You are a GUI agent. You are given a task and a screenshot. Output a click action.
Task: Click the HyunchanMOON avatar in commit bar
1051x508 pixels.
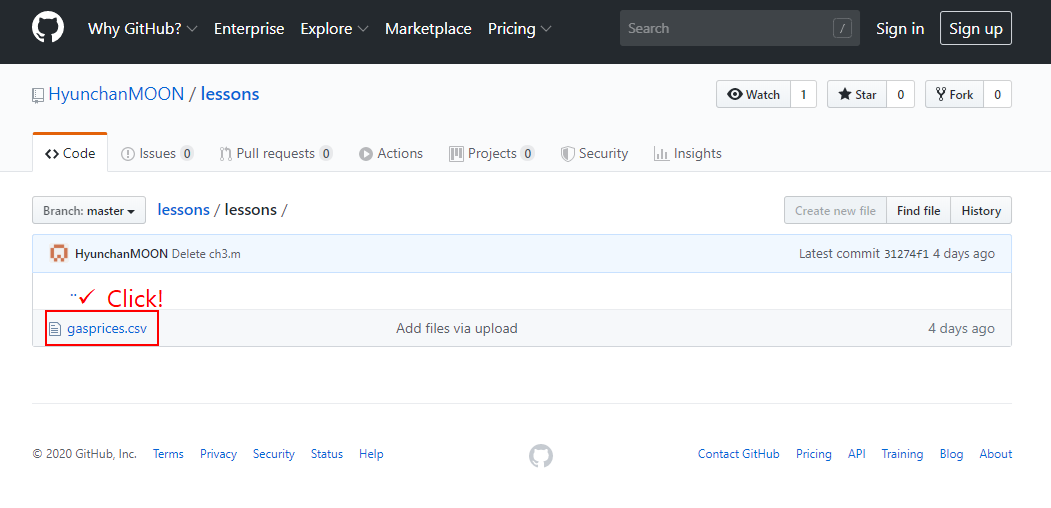click(x=59, y=254)
